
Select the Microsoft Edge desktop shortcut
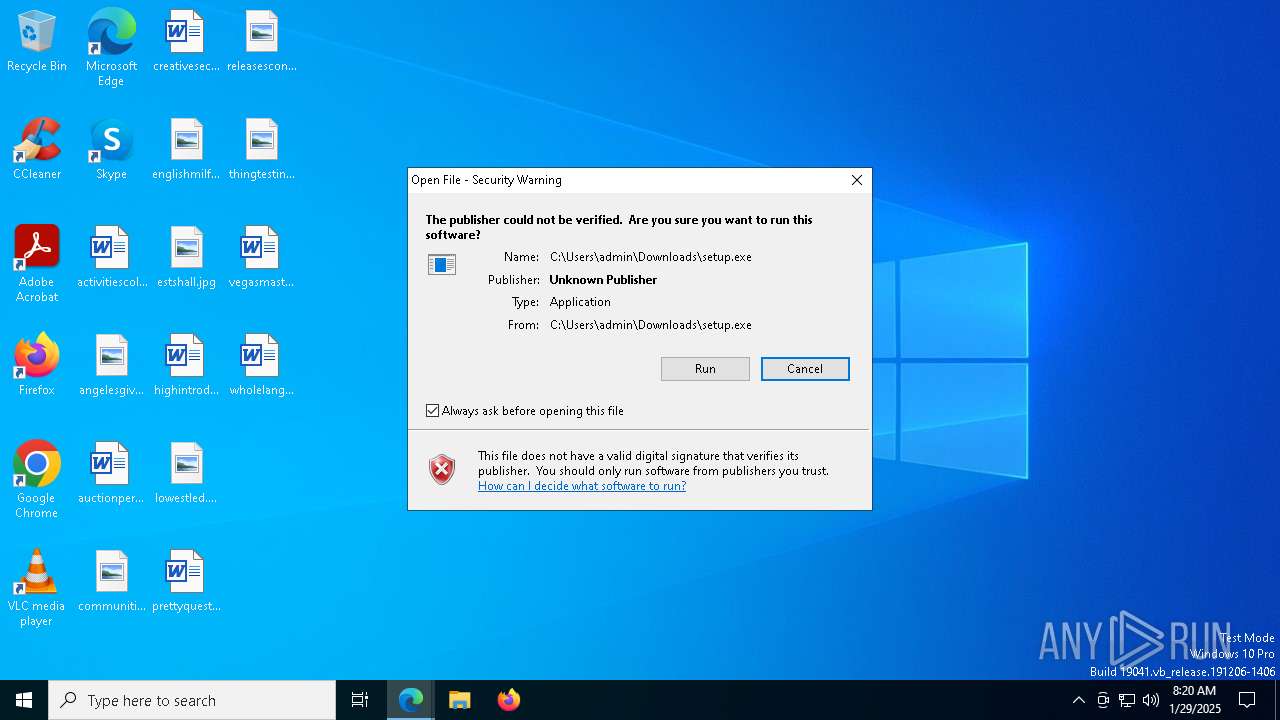tap(111, 48)
